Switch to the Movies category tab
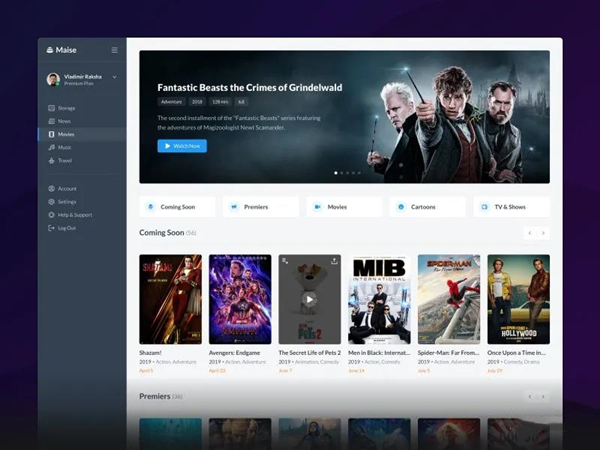Viewport: 600px width, 450px height. pos(344,207)
